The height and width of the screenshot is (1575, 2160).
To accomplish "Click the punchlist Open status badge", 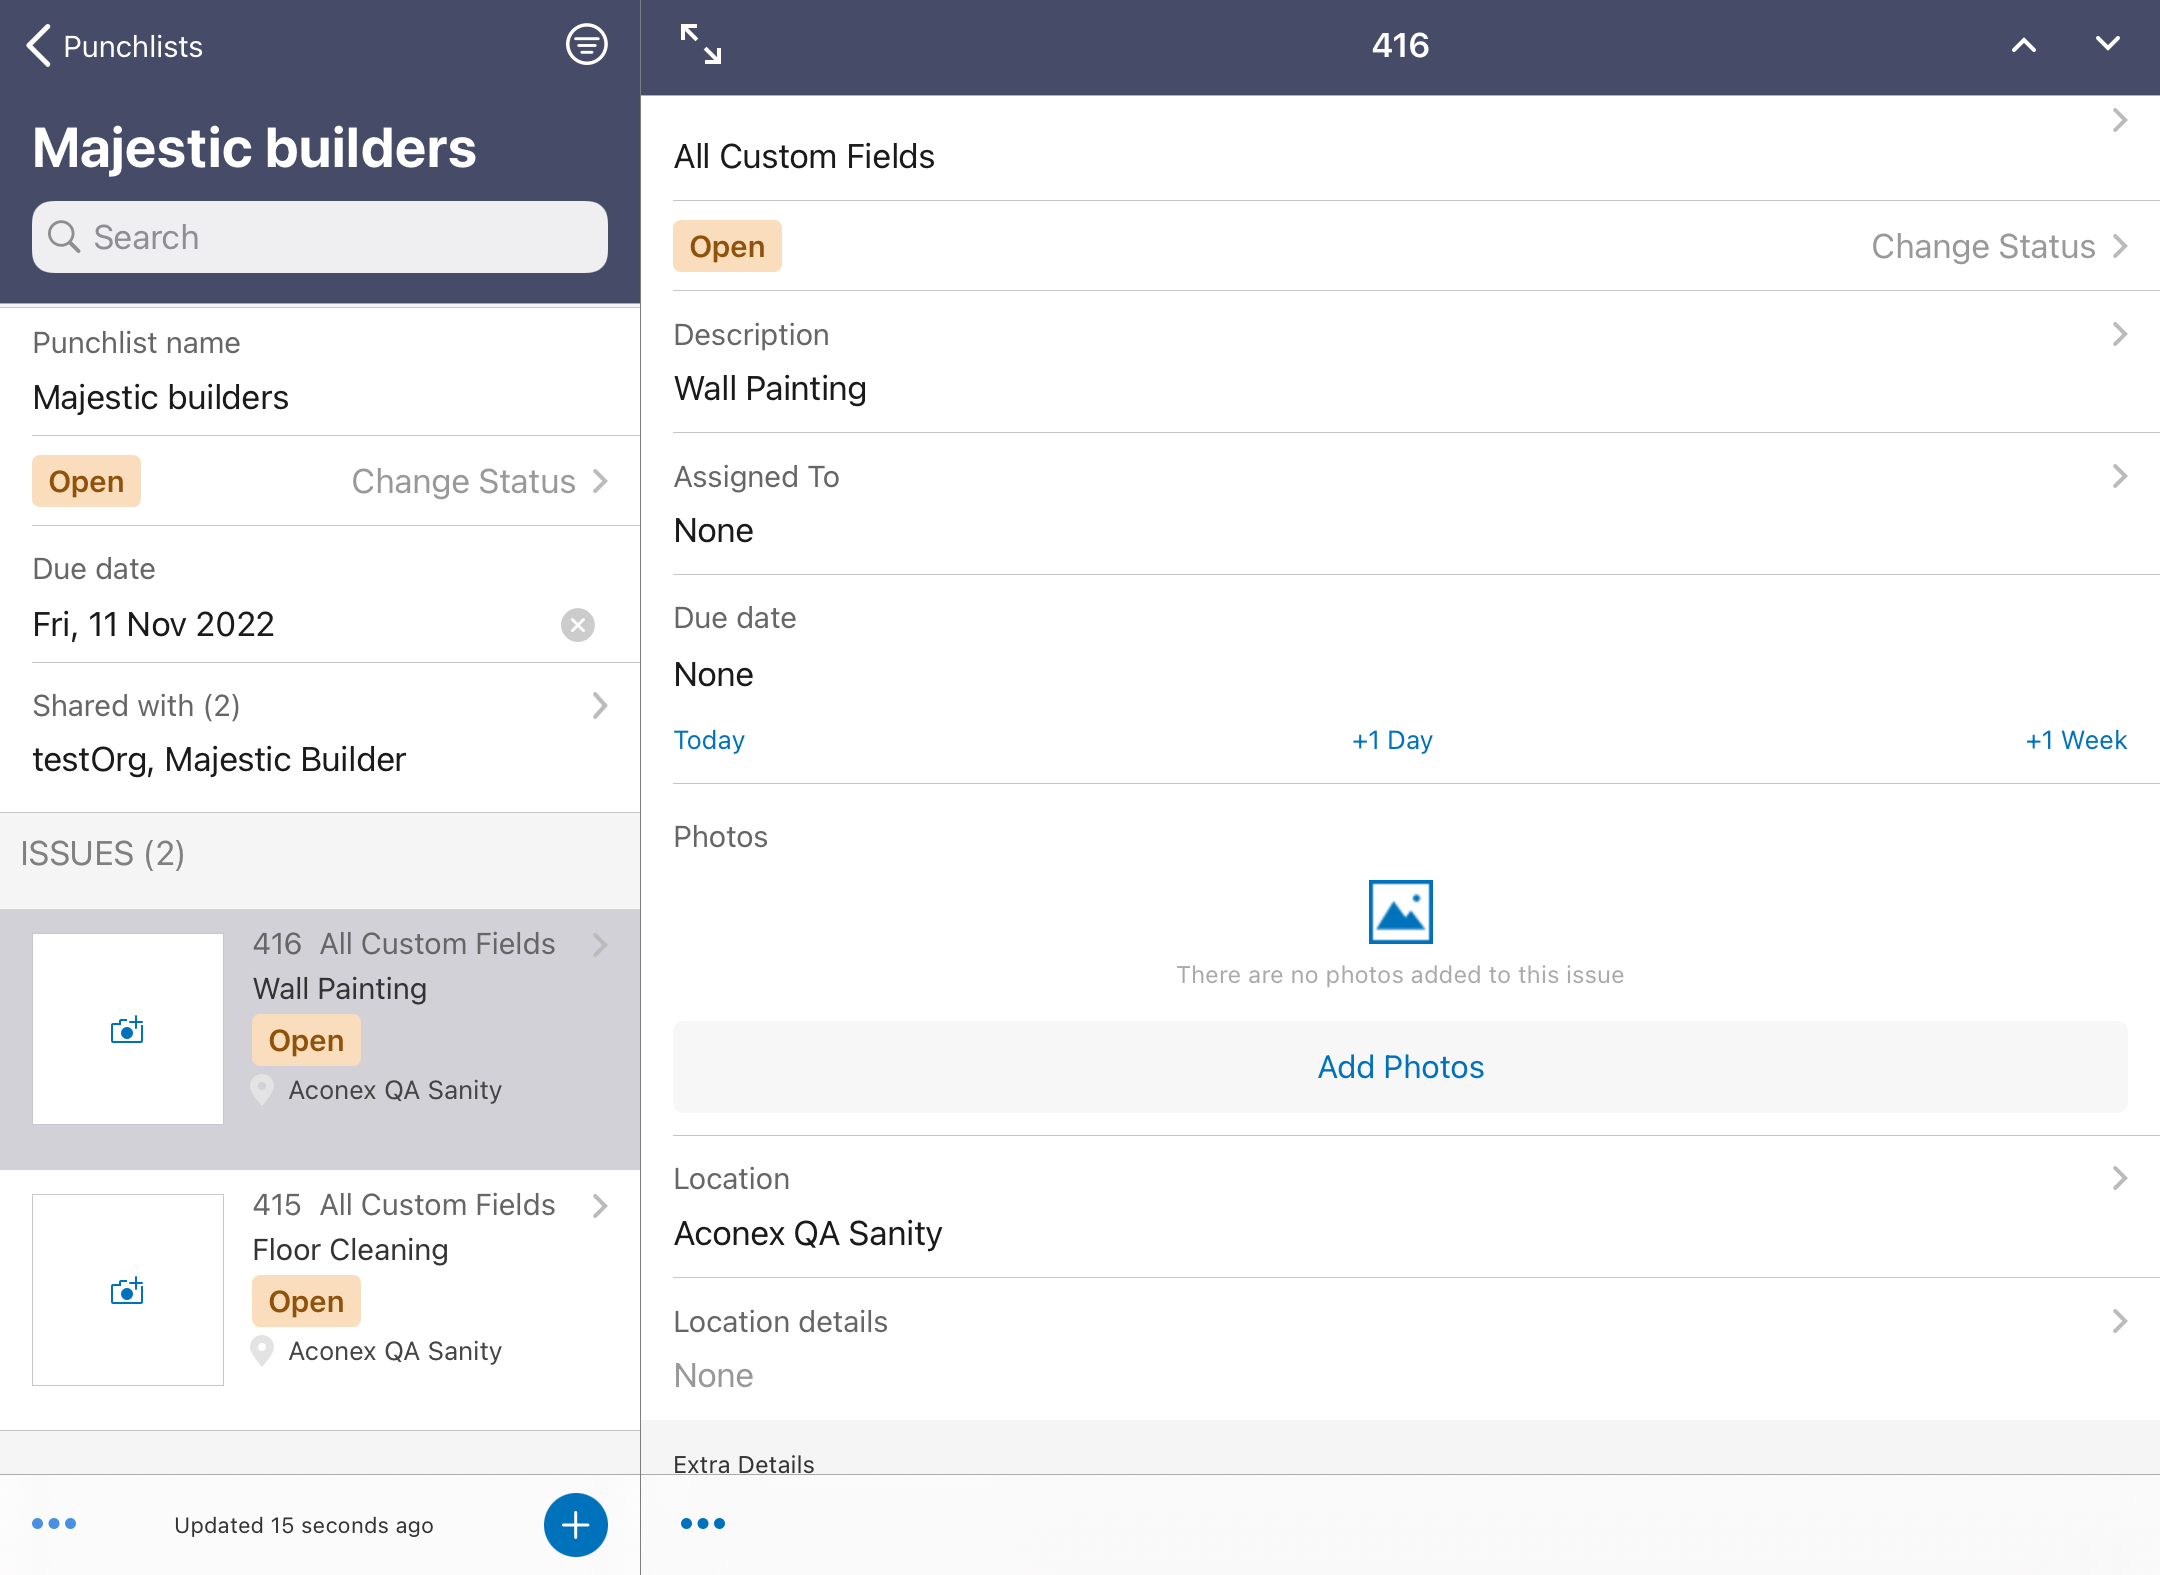I will [x=86, y=481].
